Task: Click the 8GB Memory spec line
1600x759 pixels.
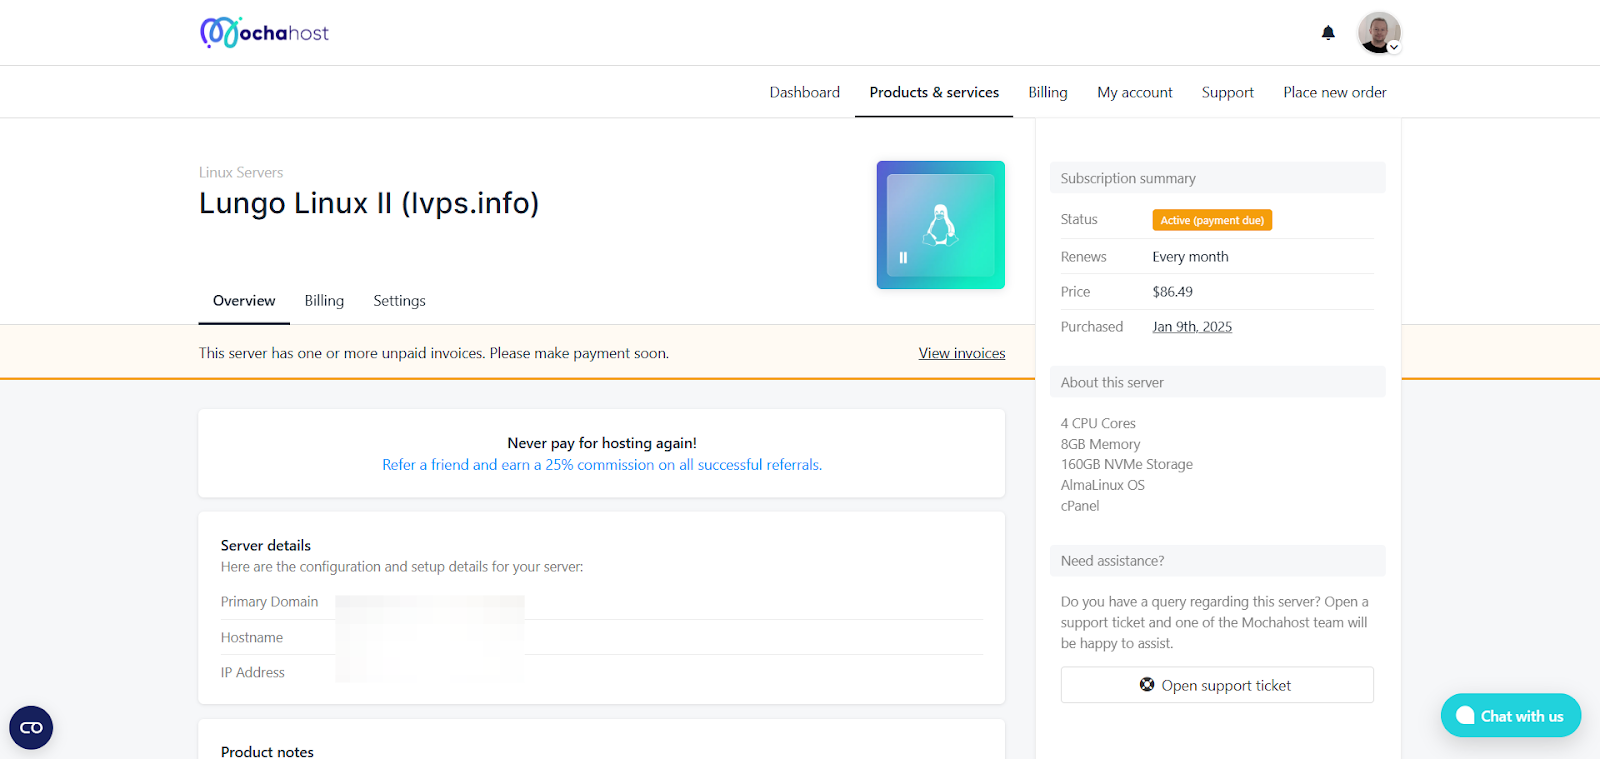Action: pos(1100,444)
